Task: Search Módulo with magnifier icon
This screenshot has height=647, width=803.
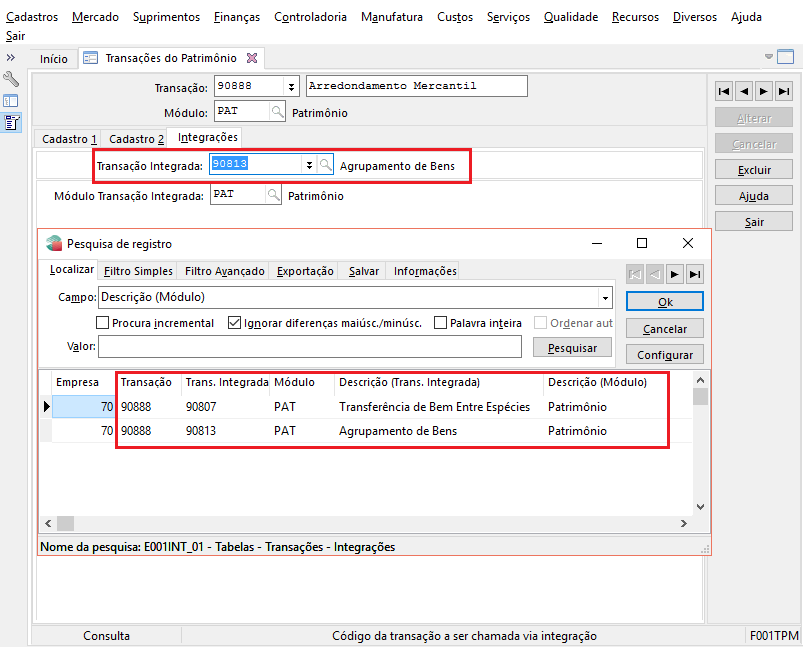Action: pos(277,111)
